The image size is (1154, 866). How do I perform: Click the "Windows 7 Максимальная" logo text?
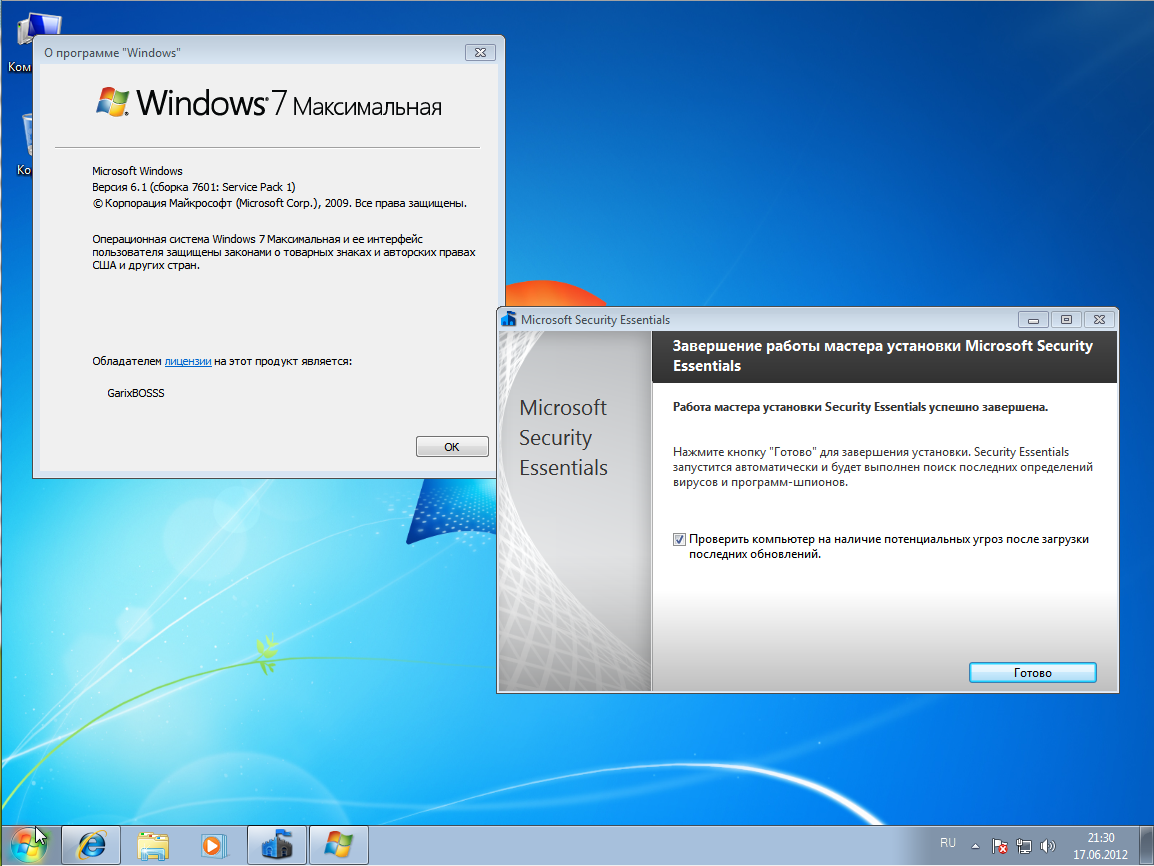click(x=289, y=102)
